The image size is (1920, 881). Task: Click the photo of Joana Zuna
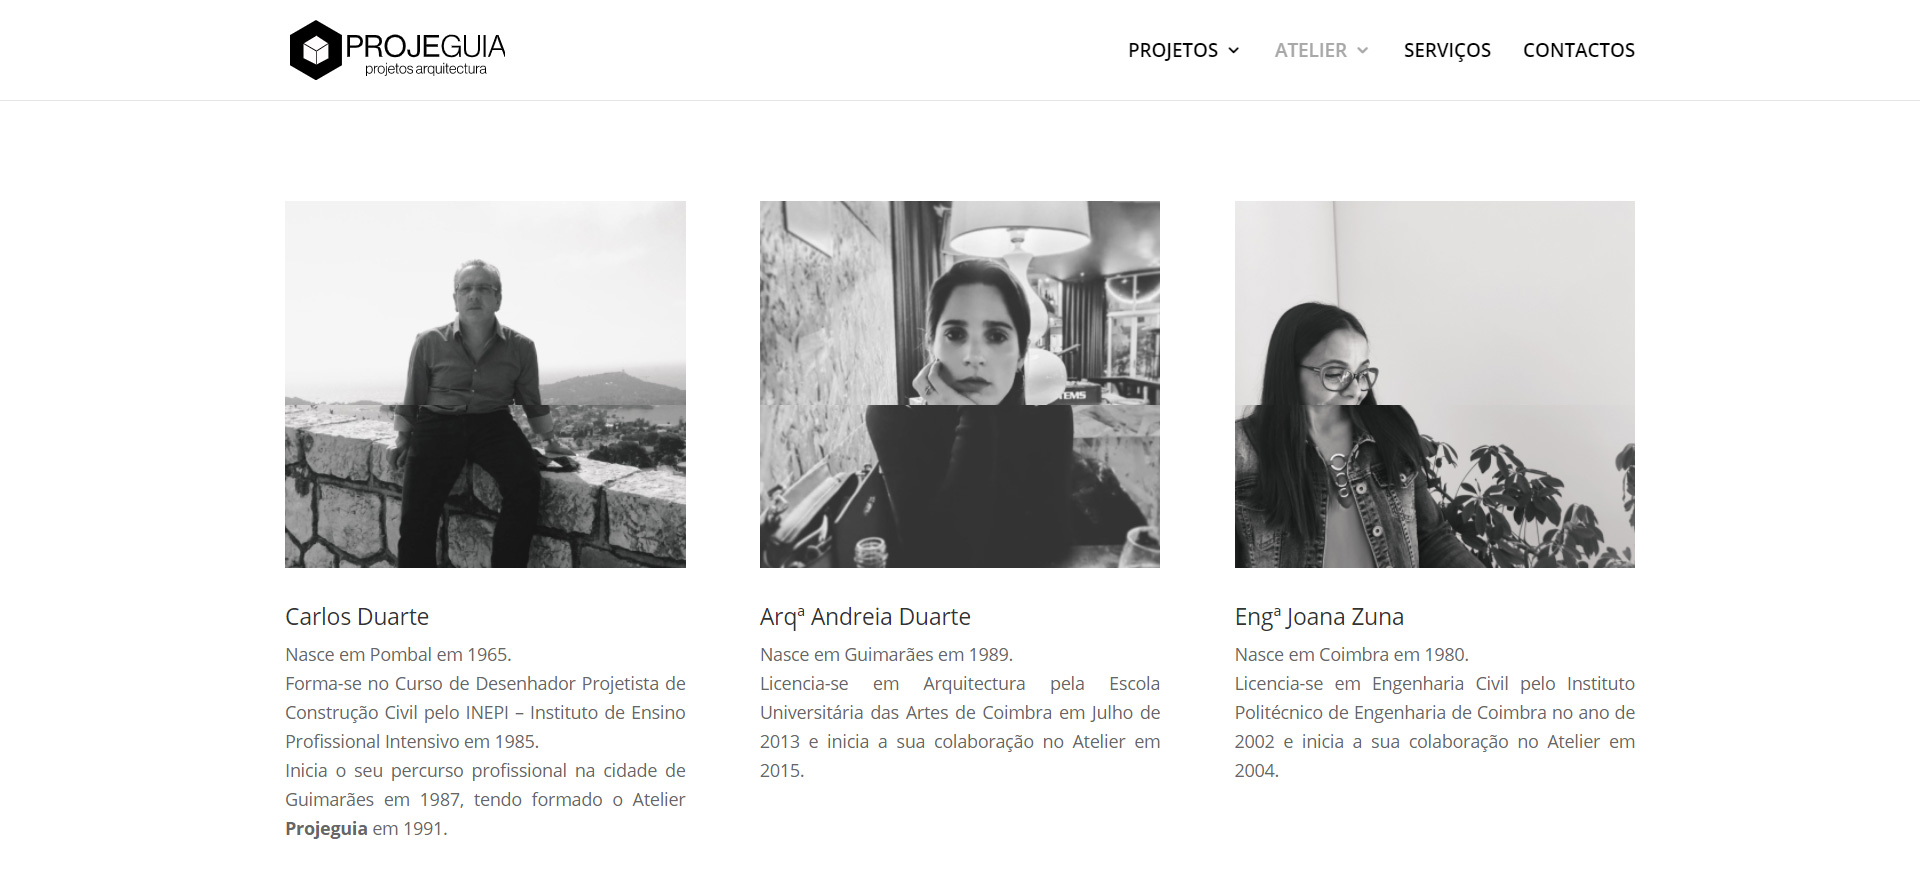coord(1435,384)
